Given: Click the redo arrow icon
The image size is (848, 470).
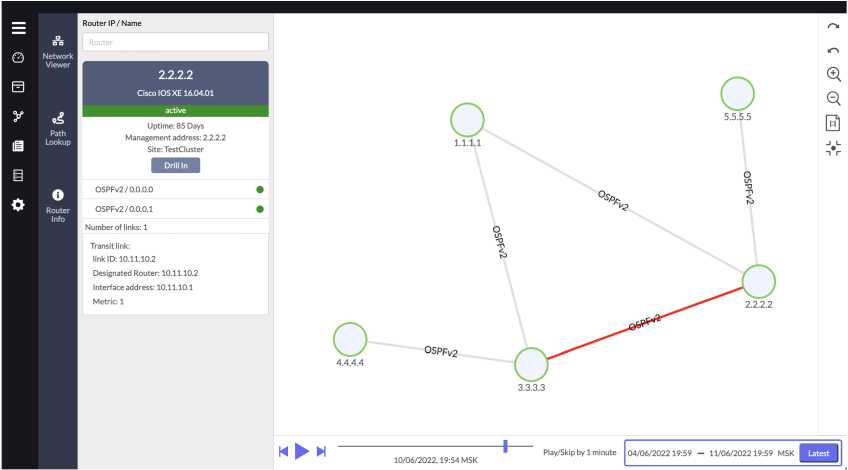Looking at the screenshot, I should (x=833, y=26).
